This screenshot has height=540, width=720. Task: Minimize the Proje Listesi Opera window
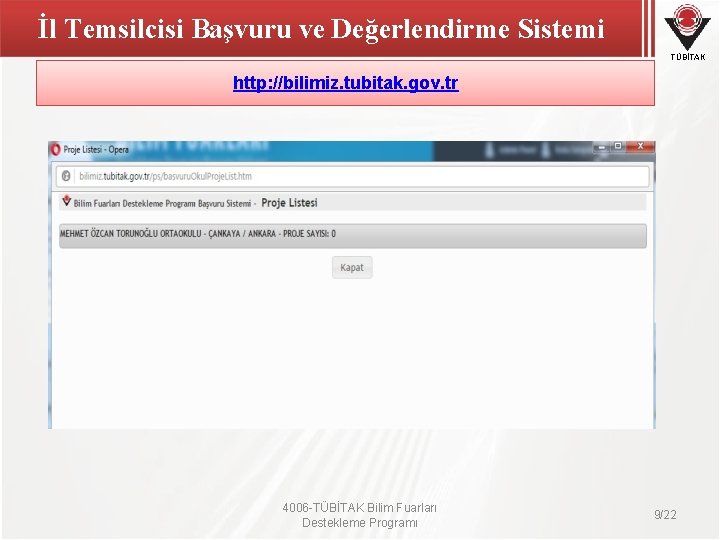[602, 147]
